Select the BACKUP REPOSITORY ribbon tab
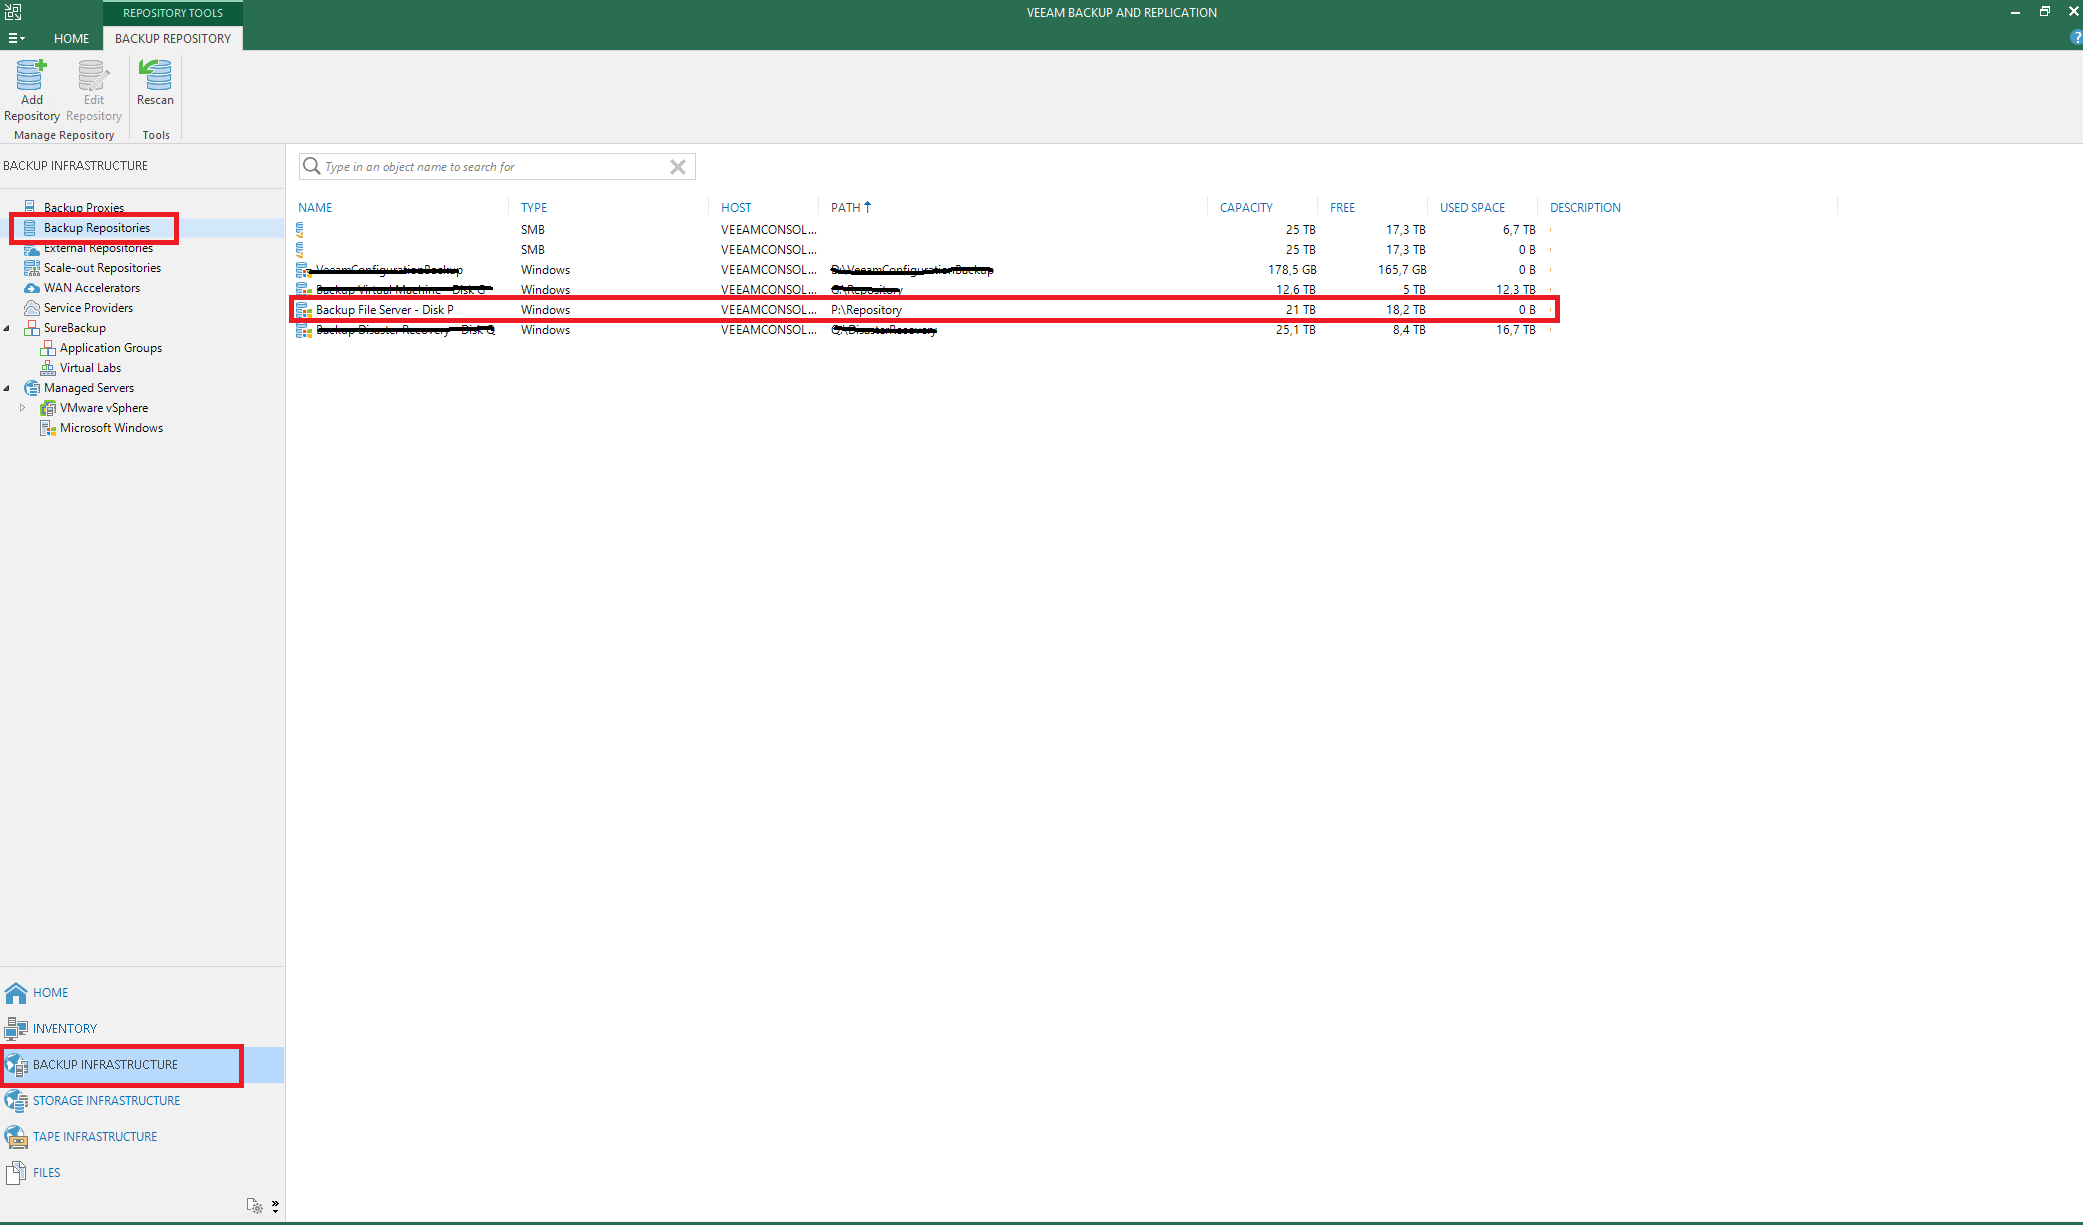 point(173,38)
